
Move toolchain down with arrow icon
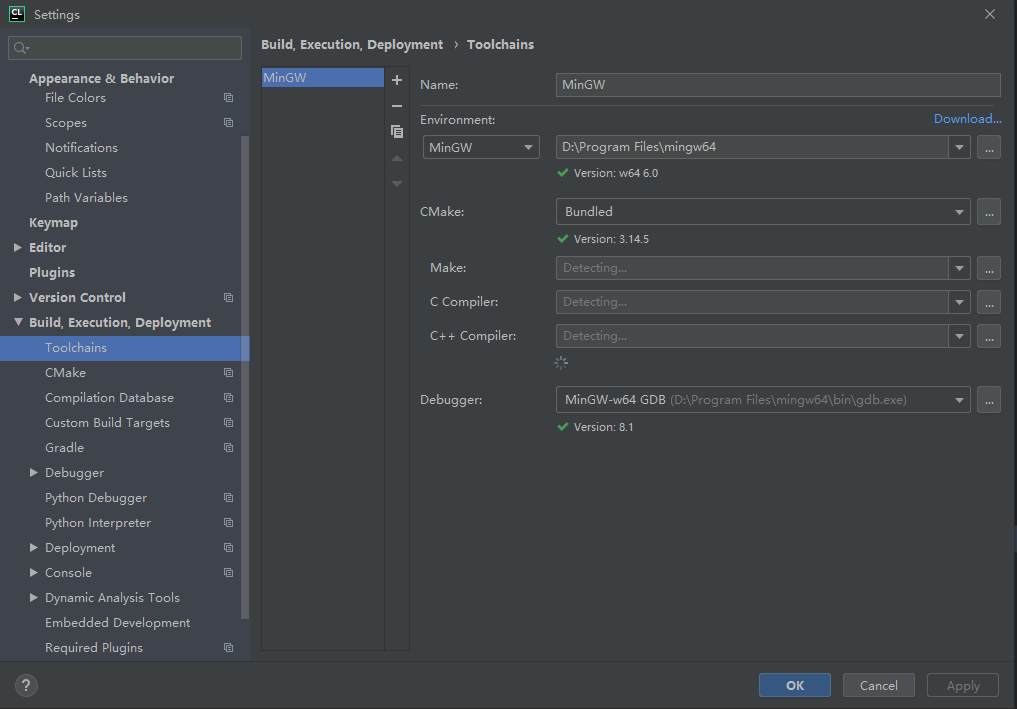click(x=397, y=184)
